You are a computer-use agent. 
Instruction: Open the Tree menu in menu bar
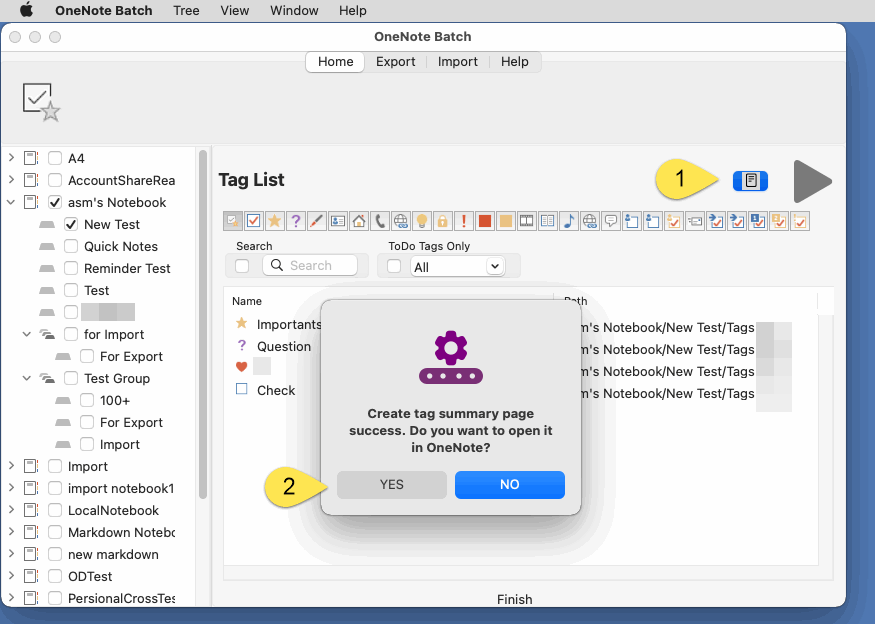coord(186,11)
